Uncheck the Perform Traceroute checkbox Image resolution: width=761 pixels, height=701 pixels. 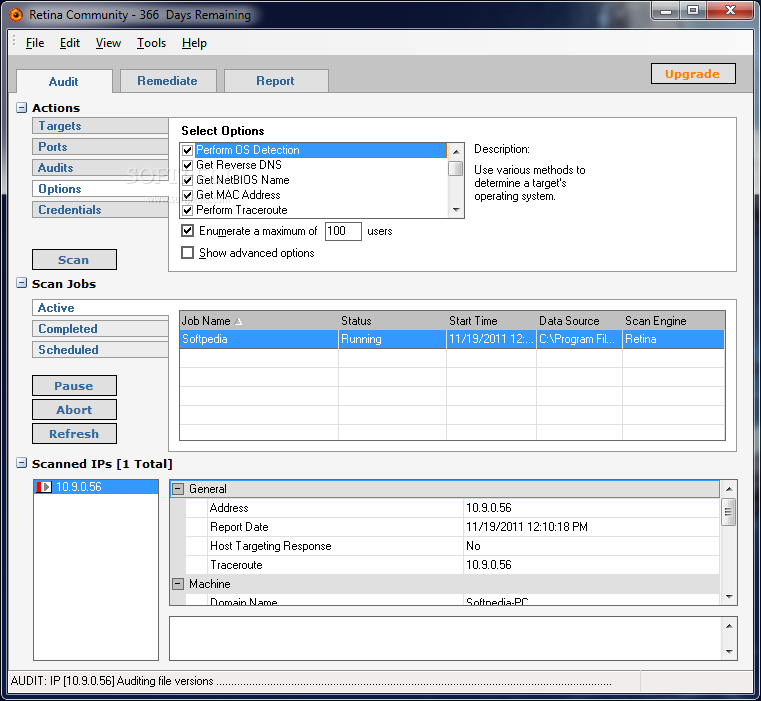pos(188,211)
